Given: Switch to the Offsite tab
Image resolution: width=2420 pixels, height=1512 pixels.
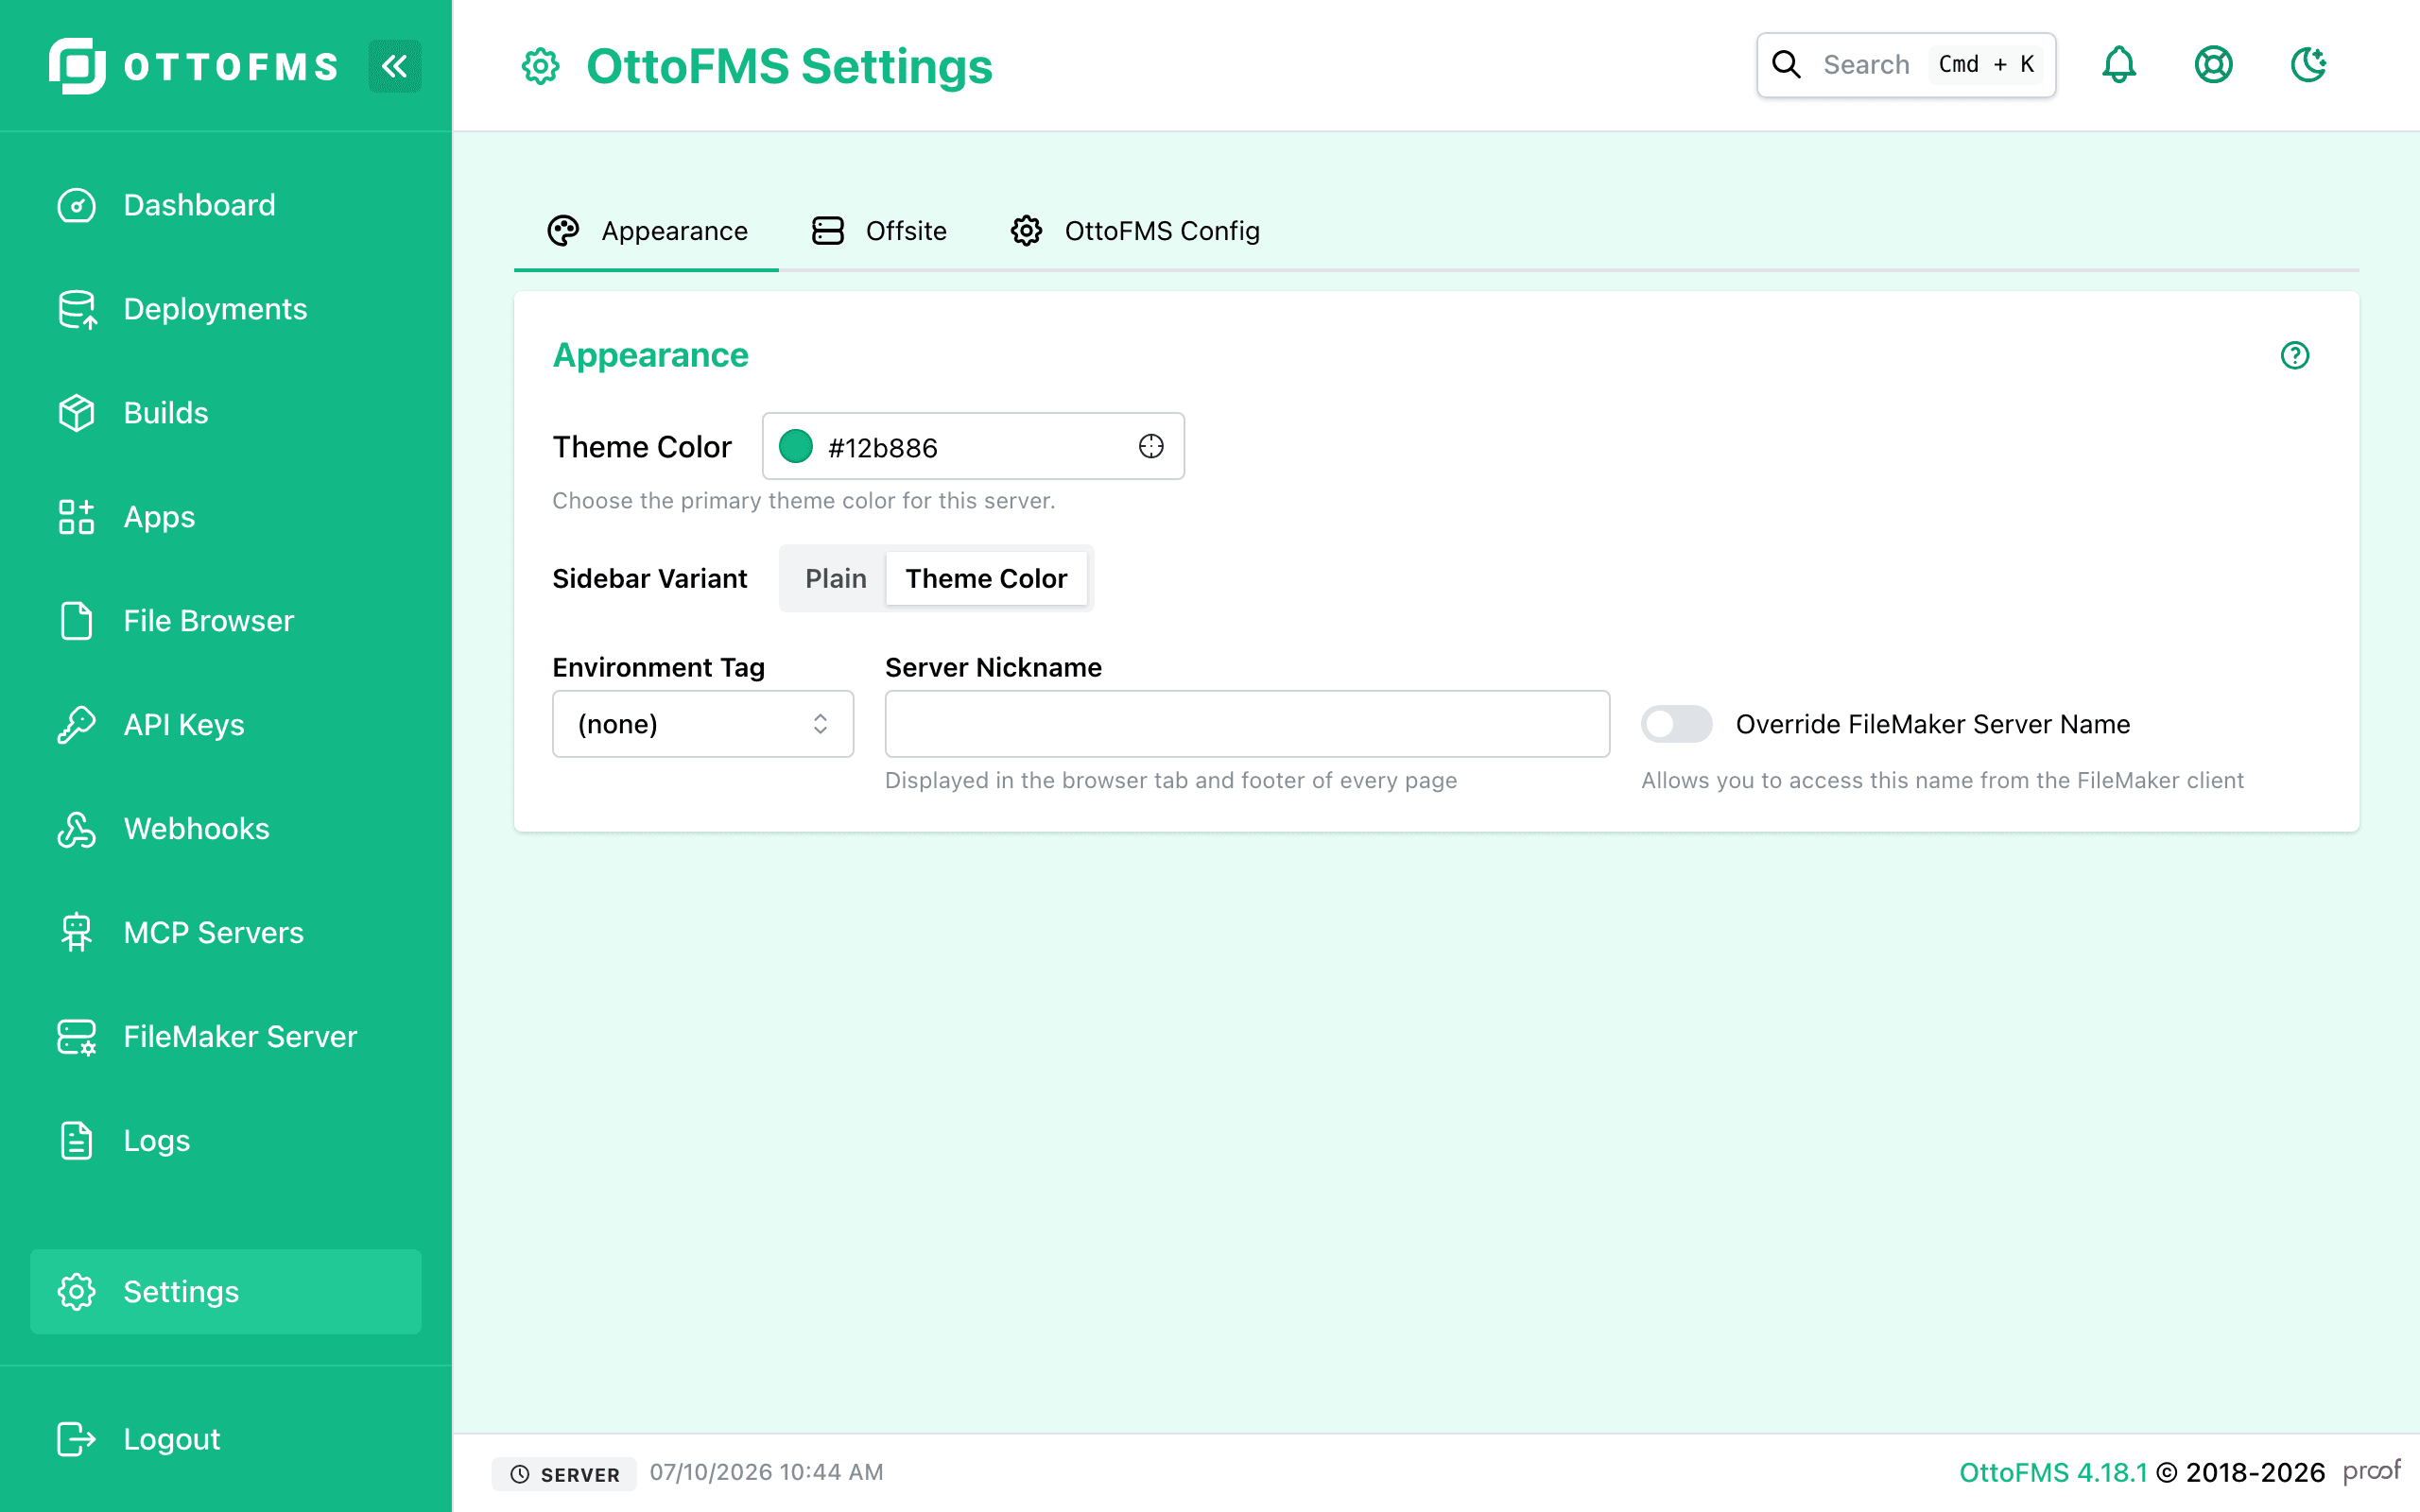Looking at the screenshot, I should [879, 231].
